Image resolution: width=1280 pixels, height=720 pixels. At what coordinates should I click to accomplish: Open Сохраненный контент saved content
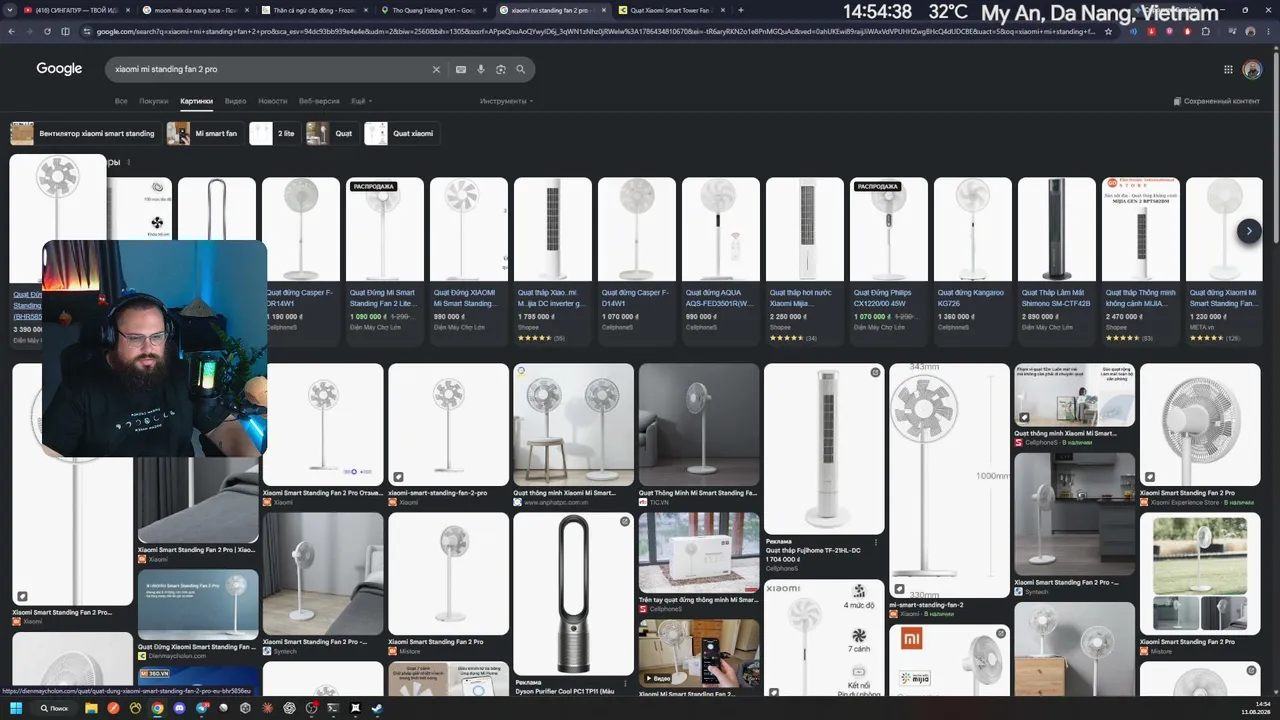(x=1216, y=101)
